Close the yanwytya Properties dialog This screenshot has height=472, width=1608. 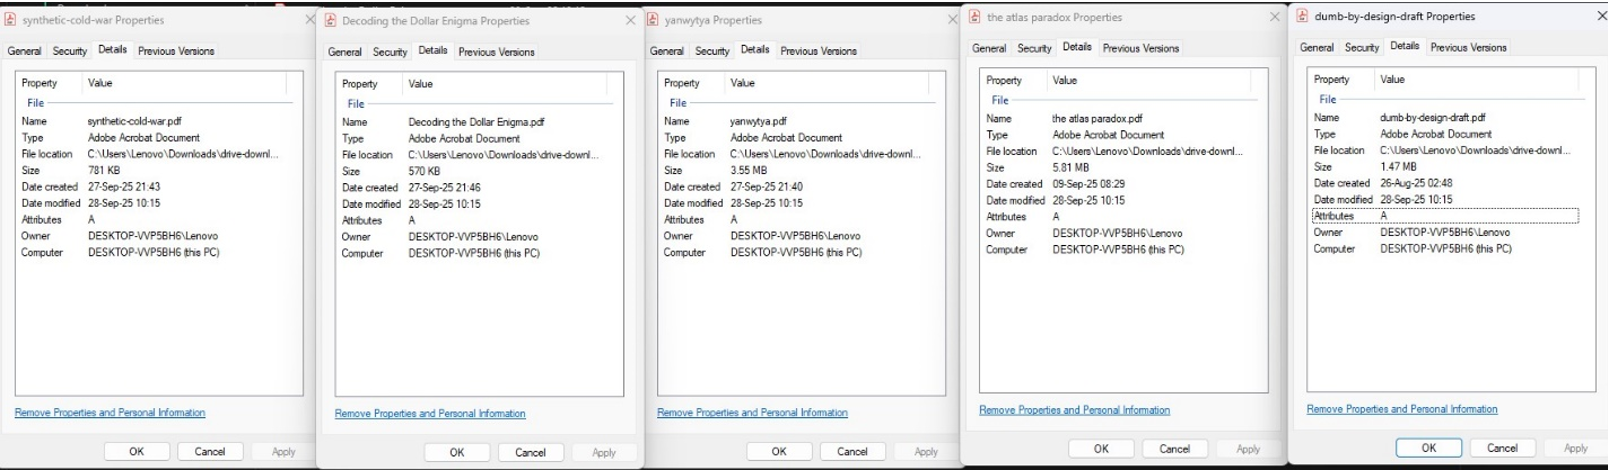click(951, 20)
